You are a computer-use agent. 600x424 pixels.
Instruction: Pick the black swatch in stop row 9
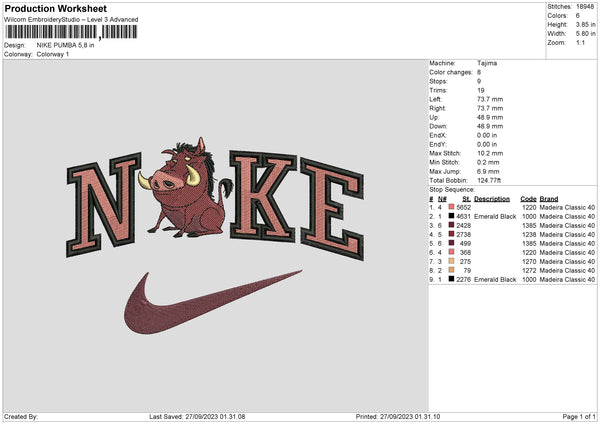[x=452, y=279]
